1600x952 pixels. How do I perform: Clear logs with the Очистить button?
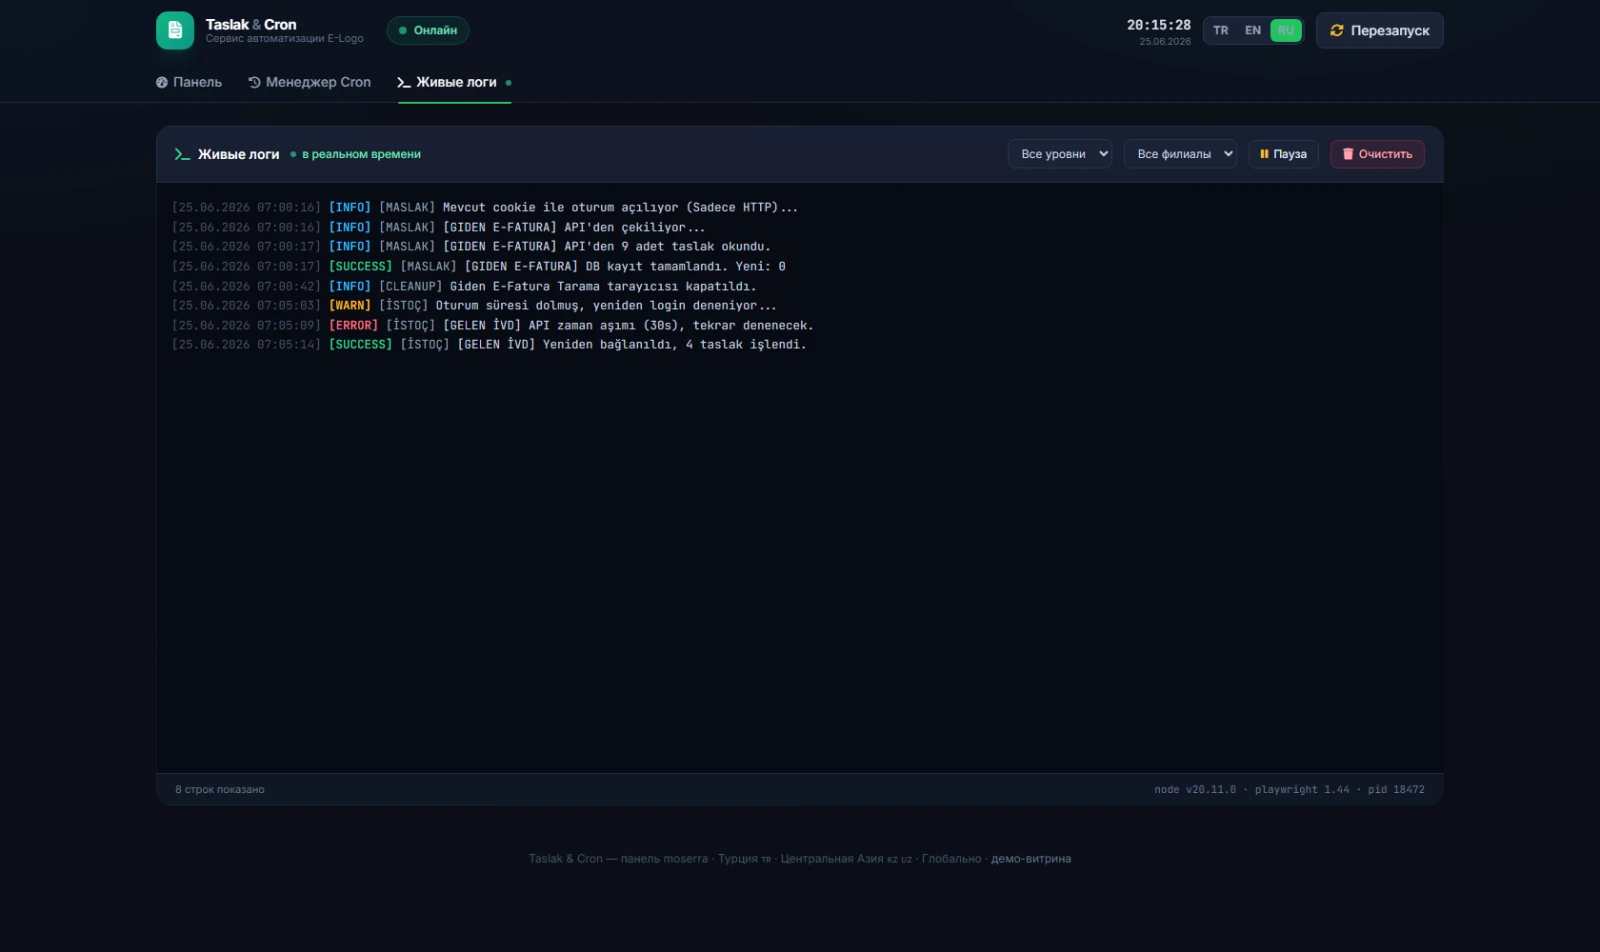coord(1377,154)
